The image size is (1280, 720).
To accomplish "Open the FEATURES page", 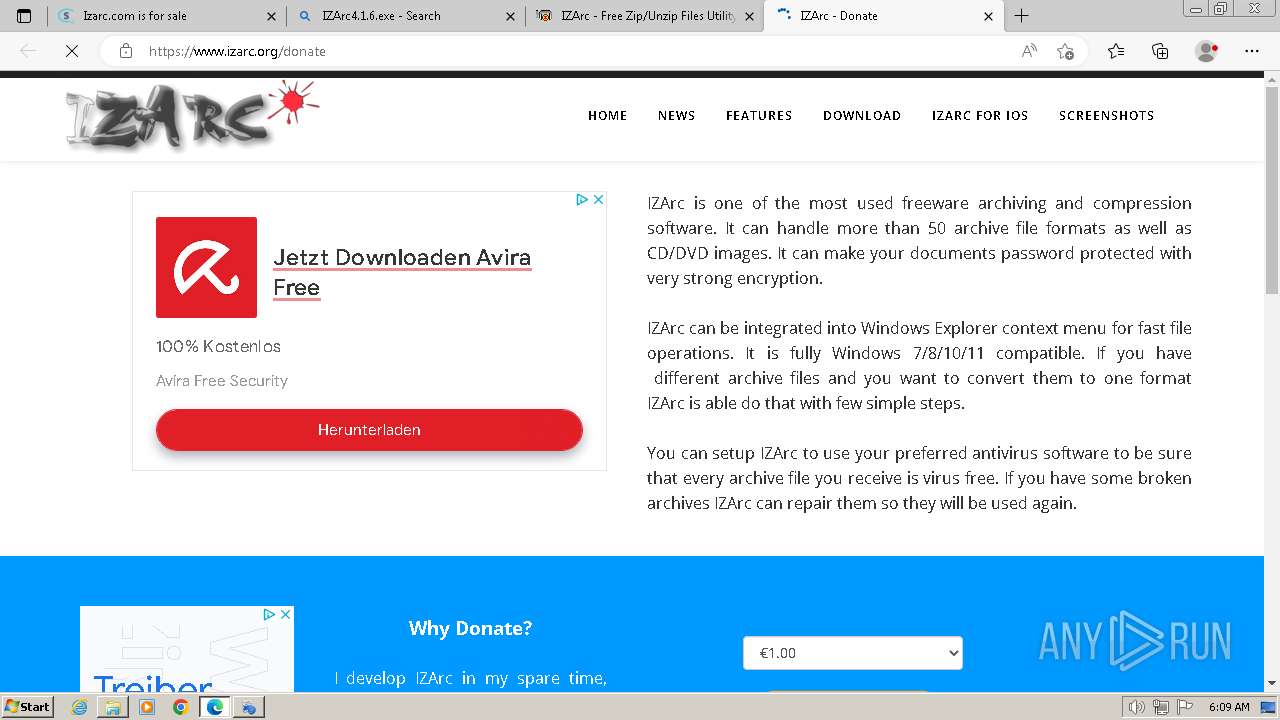I will click(759, 115).
